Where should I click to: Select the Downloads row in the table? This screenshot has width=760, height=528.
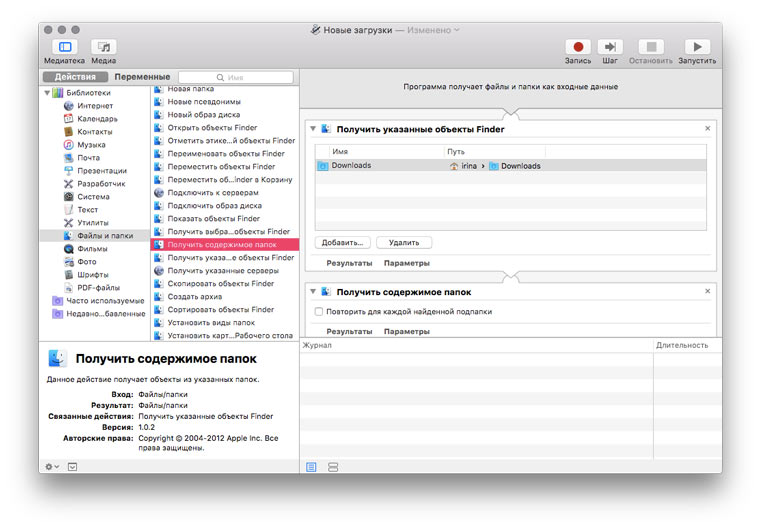click(511, 166)
